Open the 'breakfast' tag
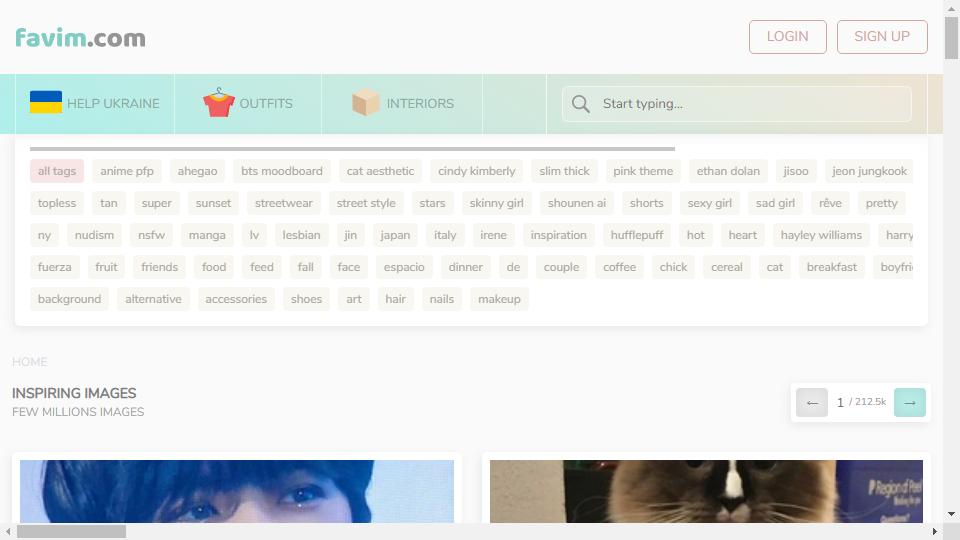This screenshot has width=960, height=540. coord(831,266)
